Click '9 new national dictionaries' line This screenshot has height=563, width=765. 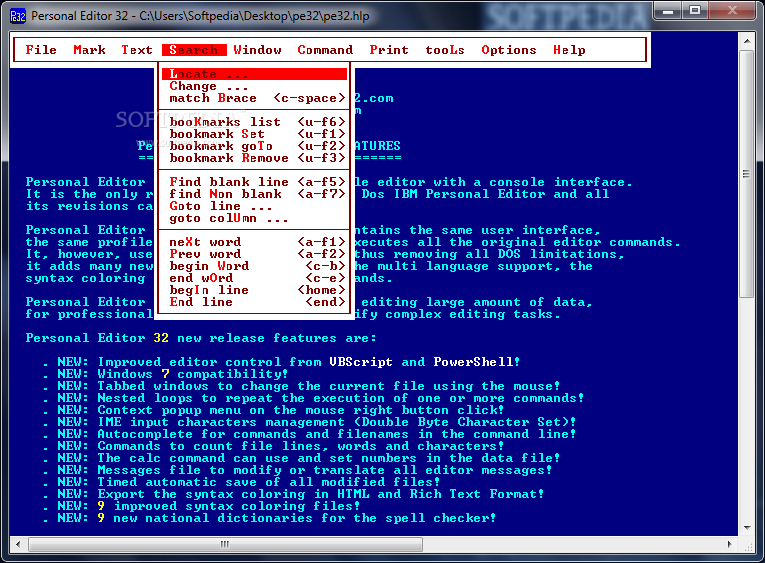point(269,518)
